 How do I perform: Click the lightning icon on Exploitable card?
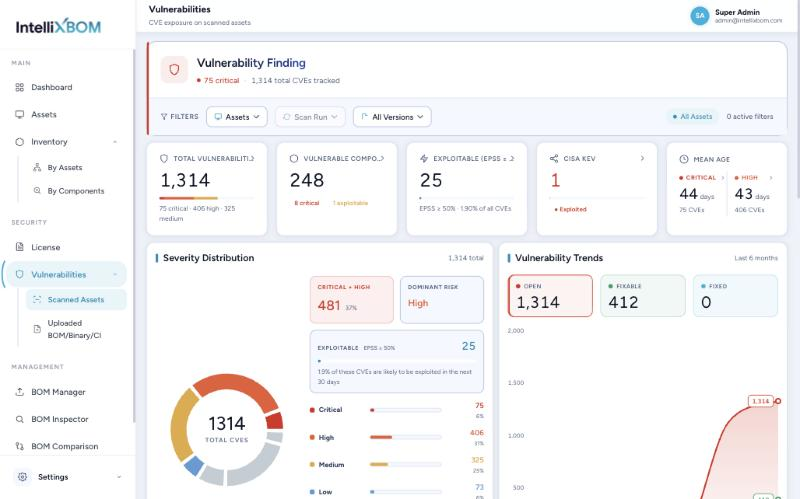tap(424, 159)
